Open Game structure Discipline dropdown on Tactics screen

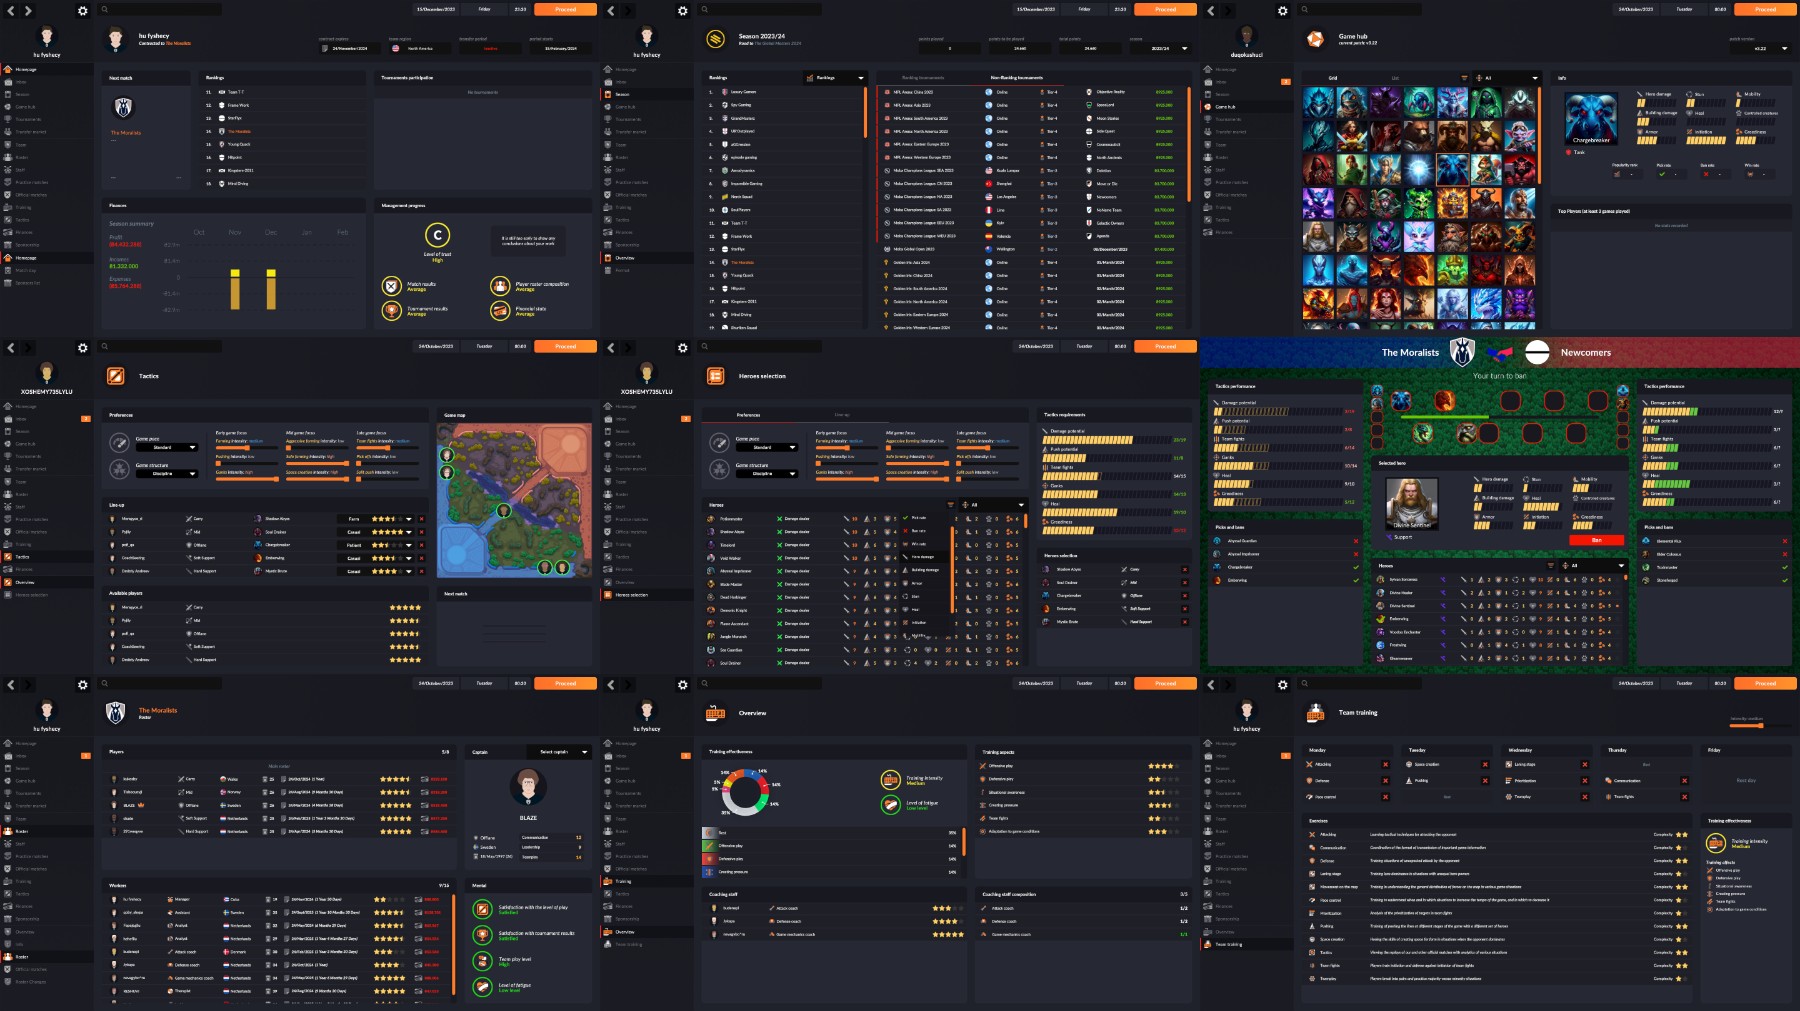click(x=166, y=473)
